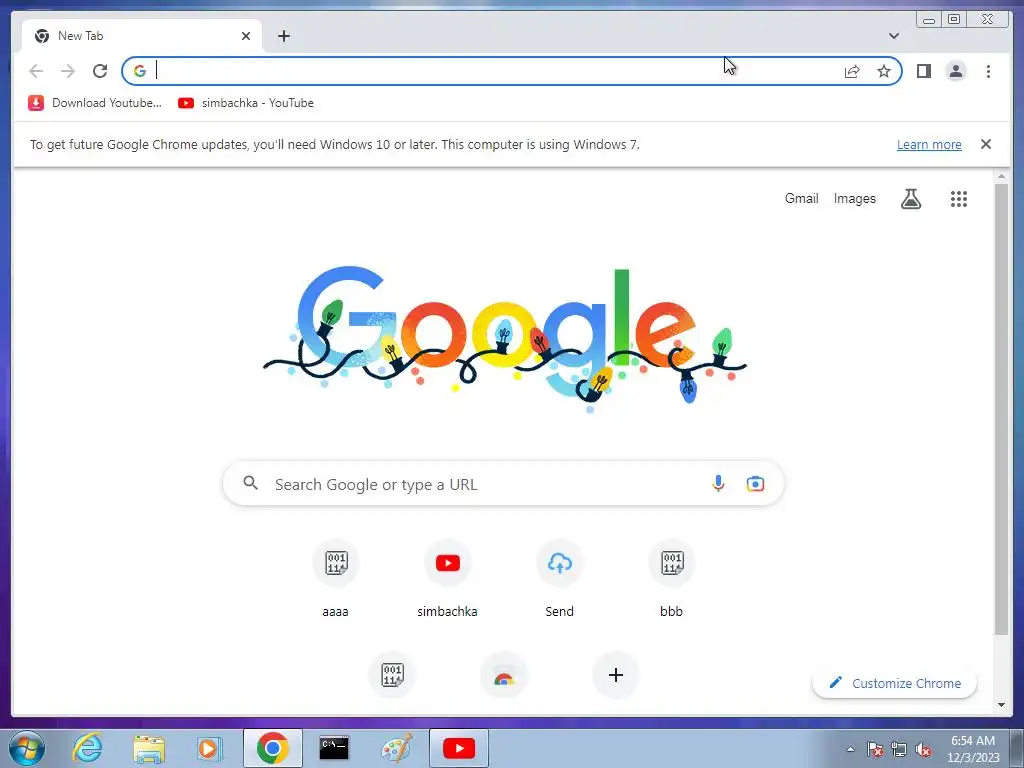
Task: Open a new tab with plus button
Action: click(283, 36)
